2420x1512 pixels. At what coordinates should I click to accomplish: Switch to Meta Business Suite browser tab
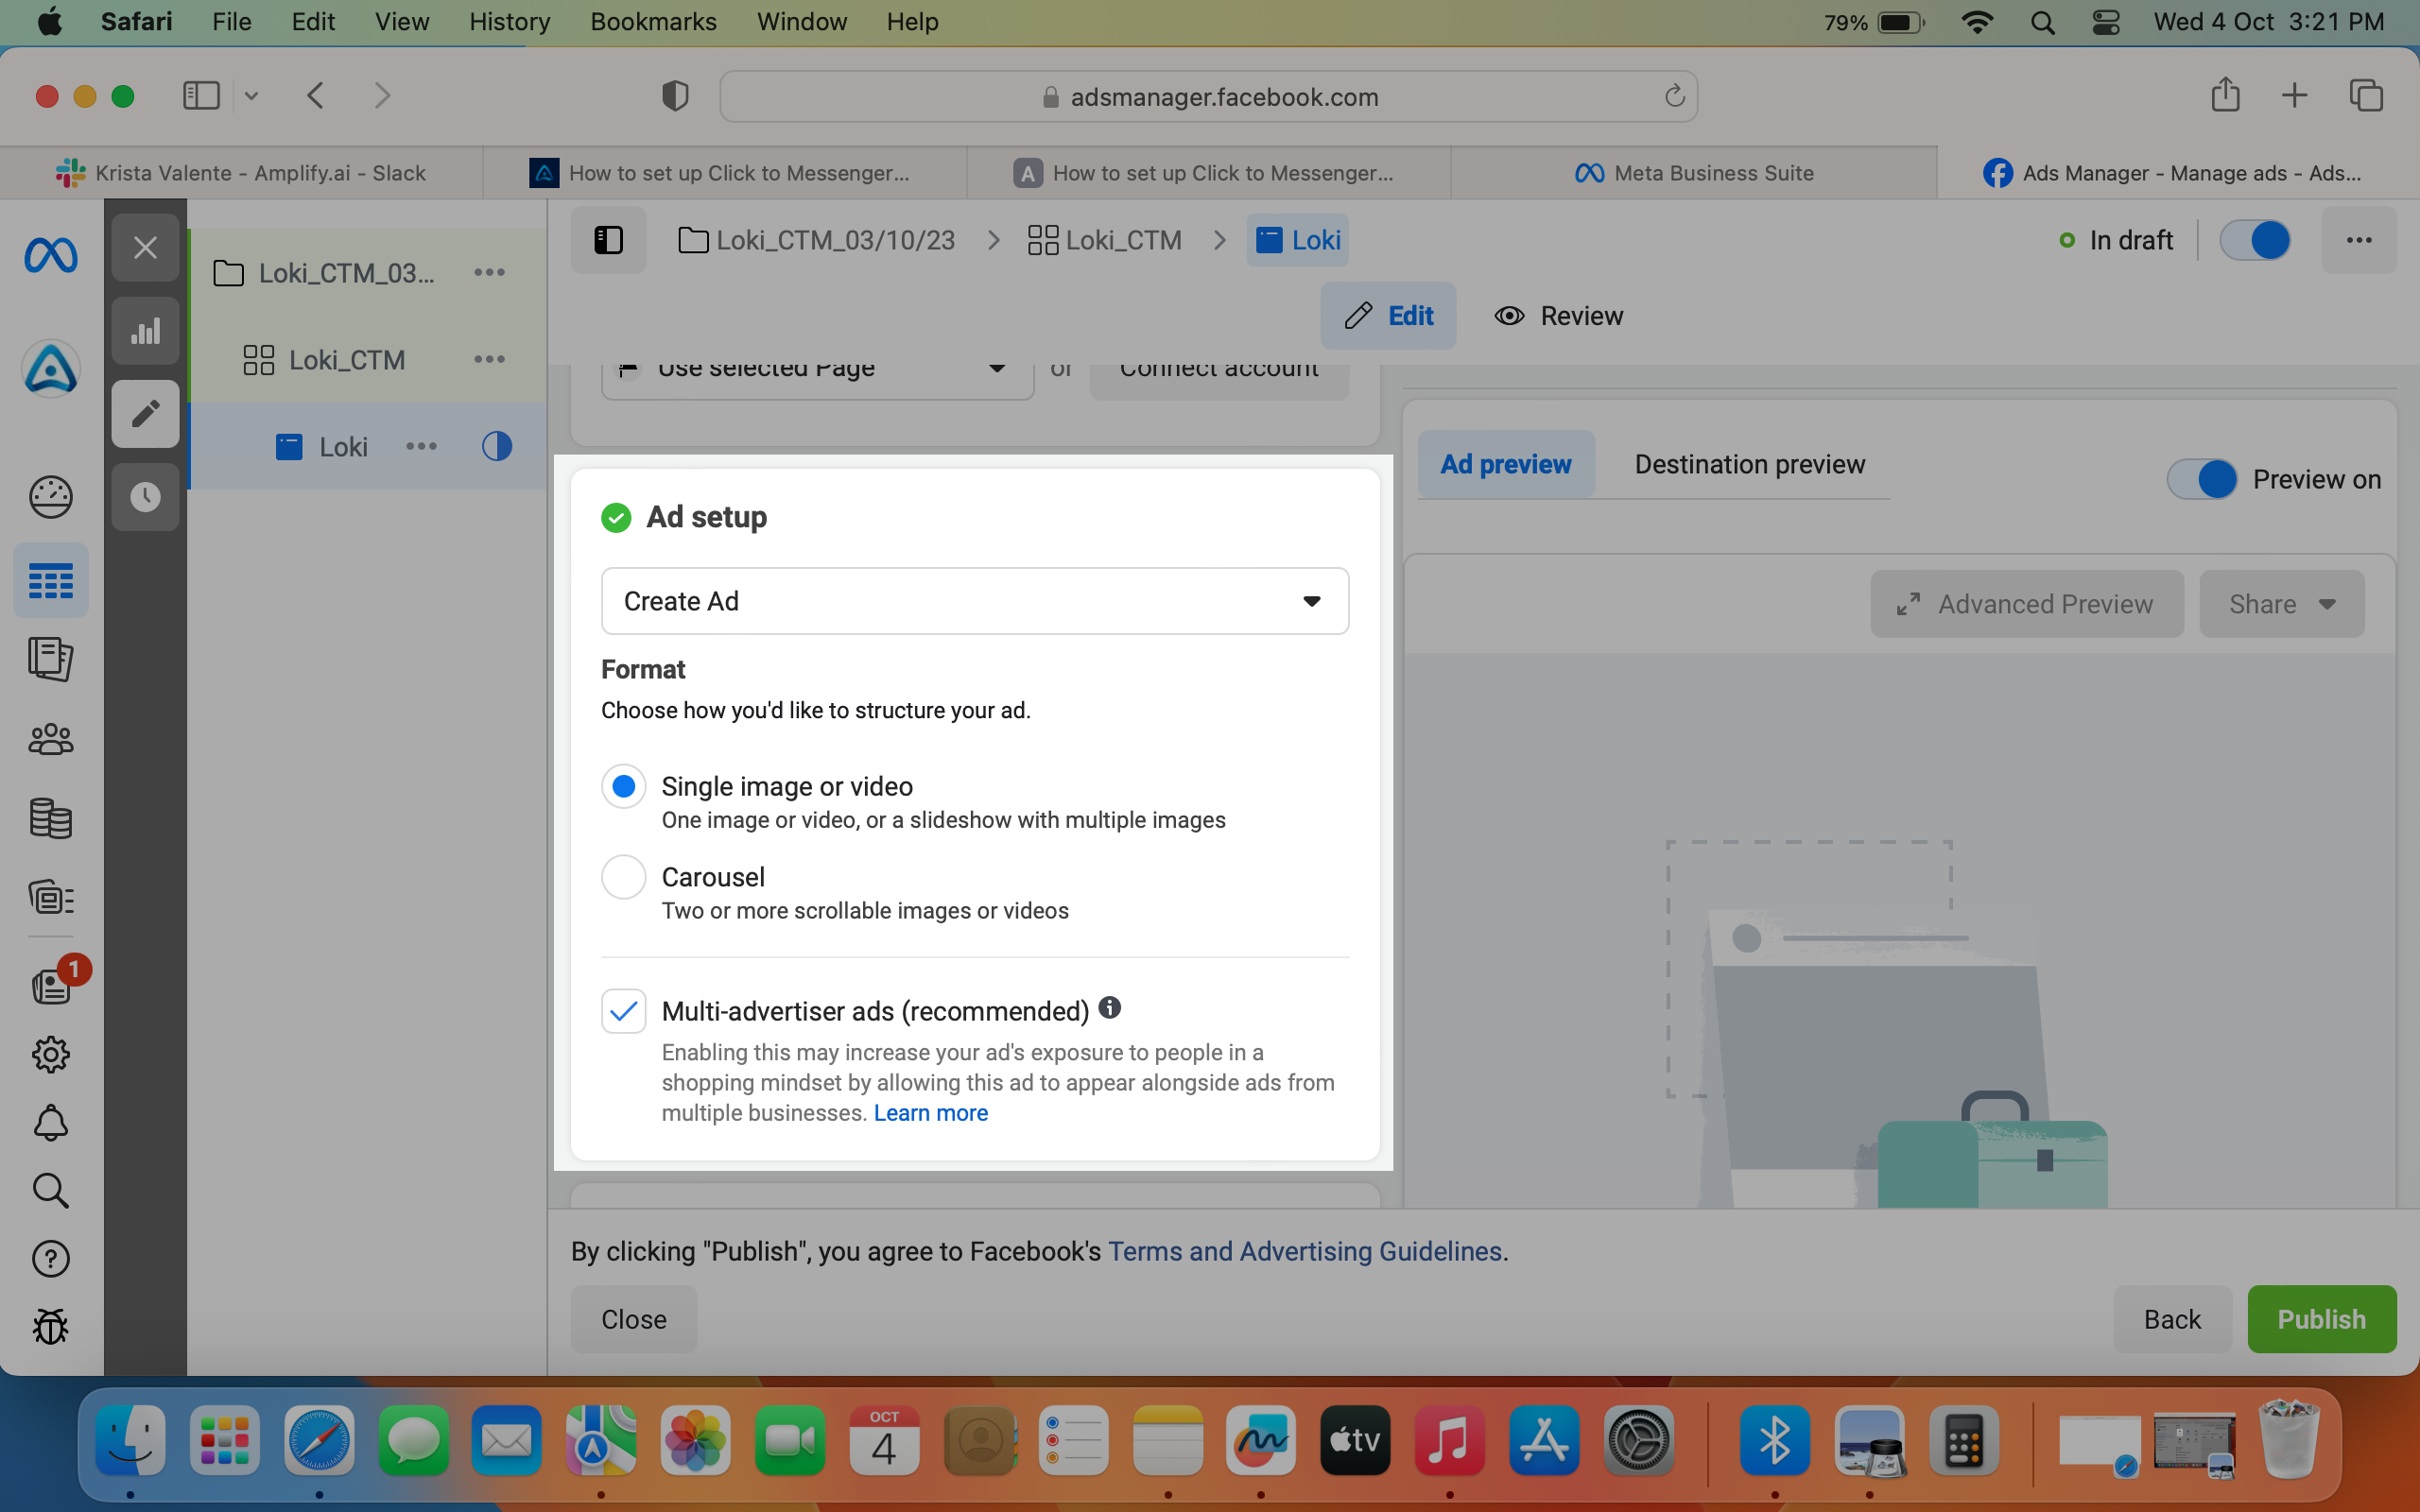click(x=1694, y=173)
